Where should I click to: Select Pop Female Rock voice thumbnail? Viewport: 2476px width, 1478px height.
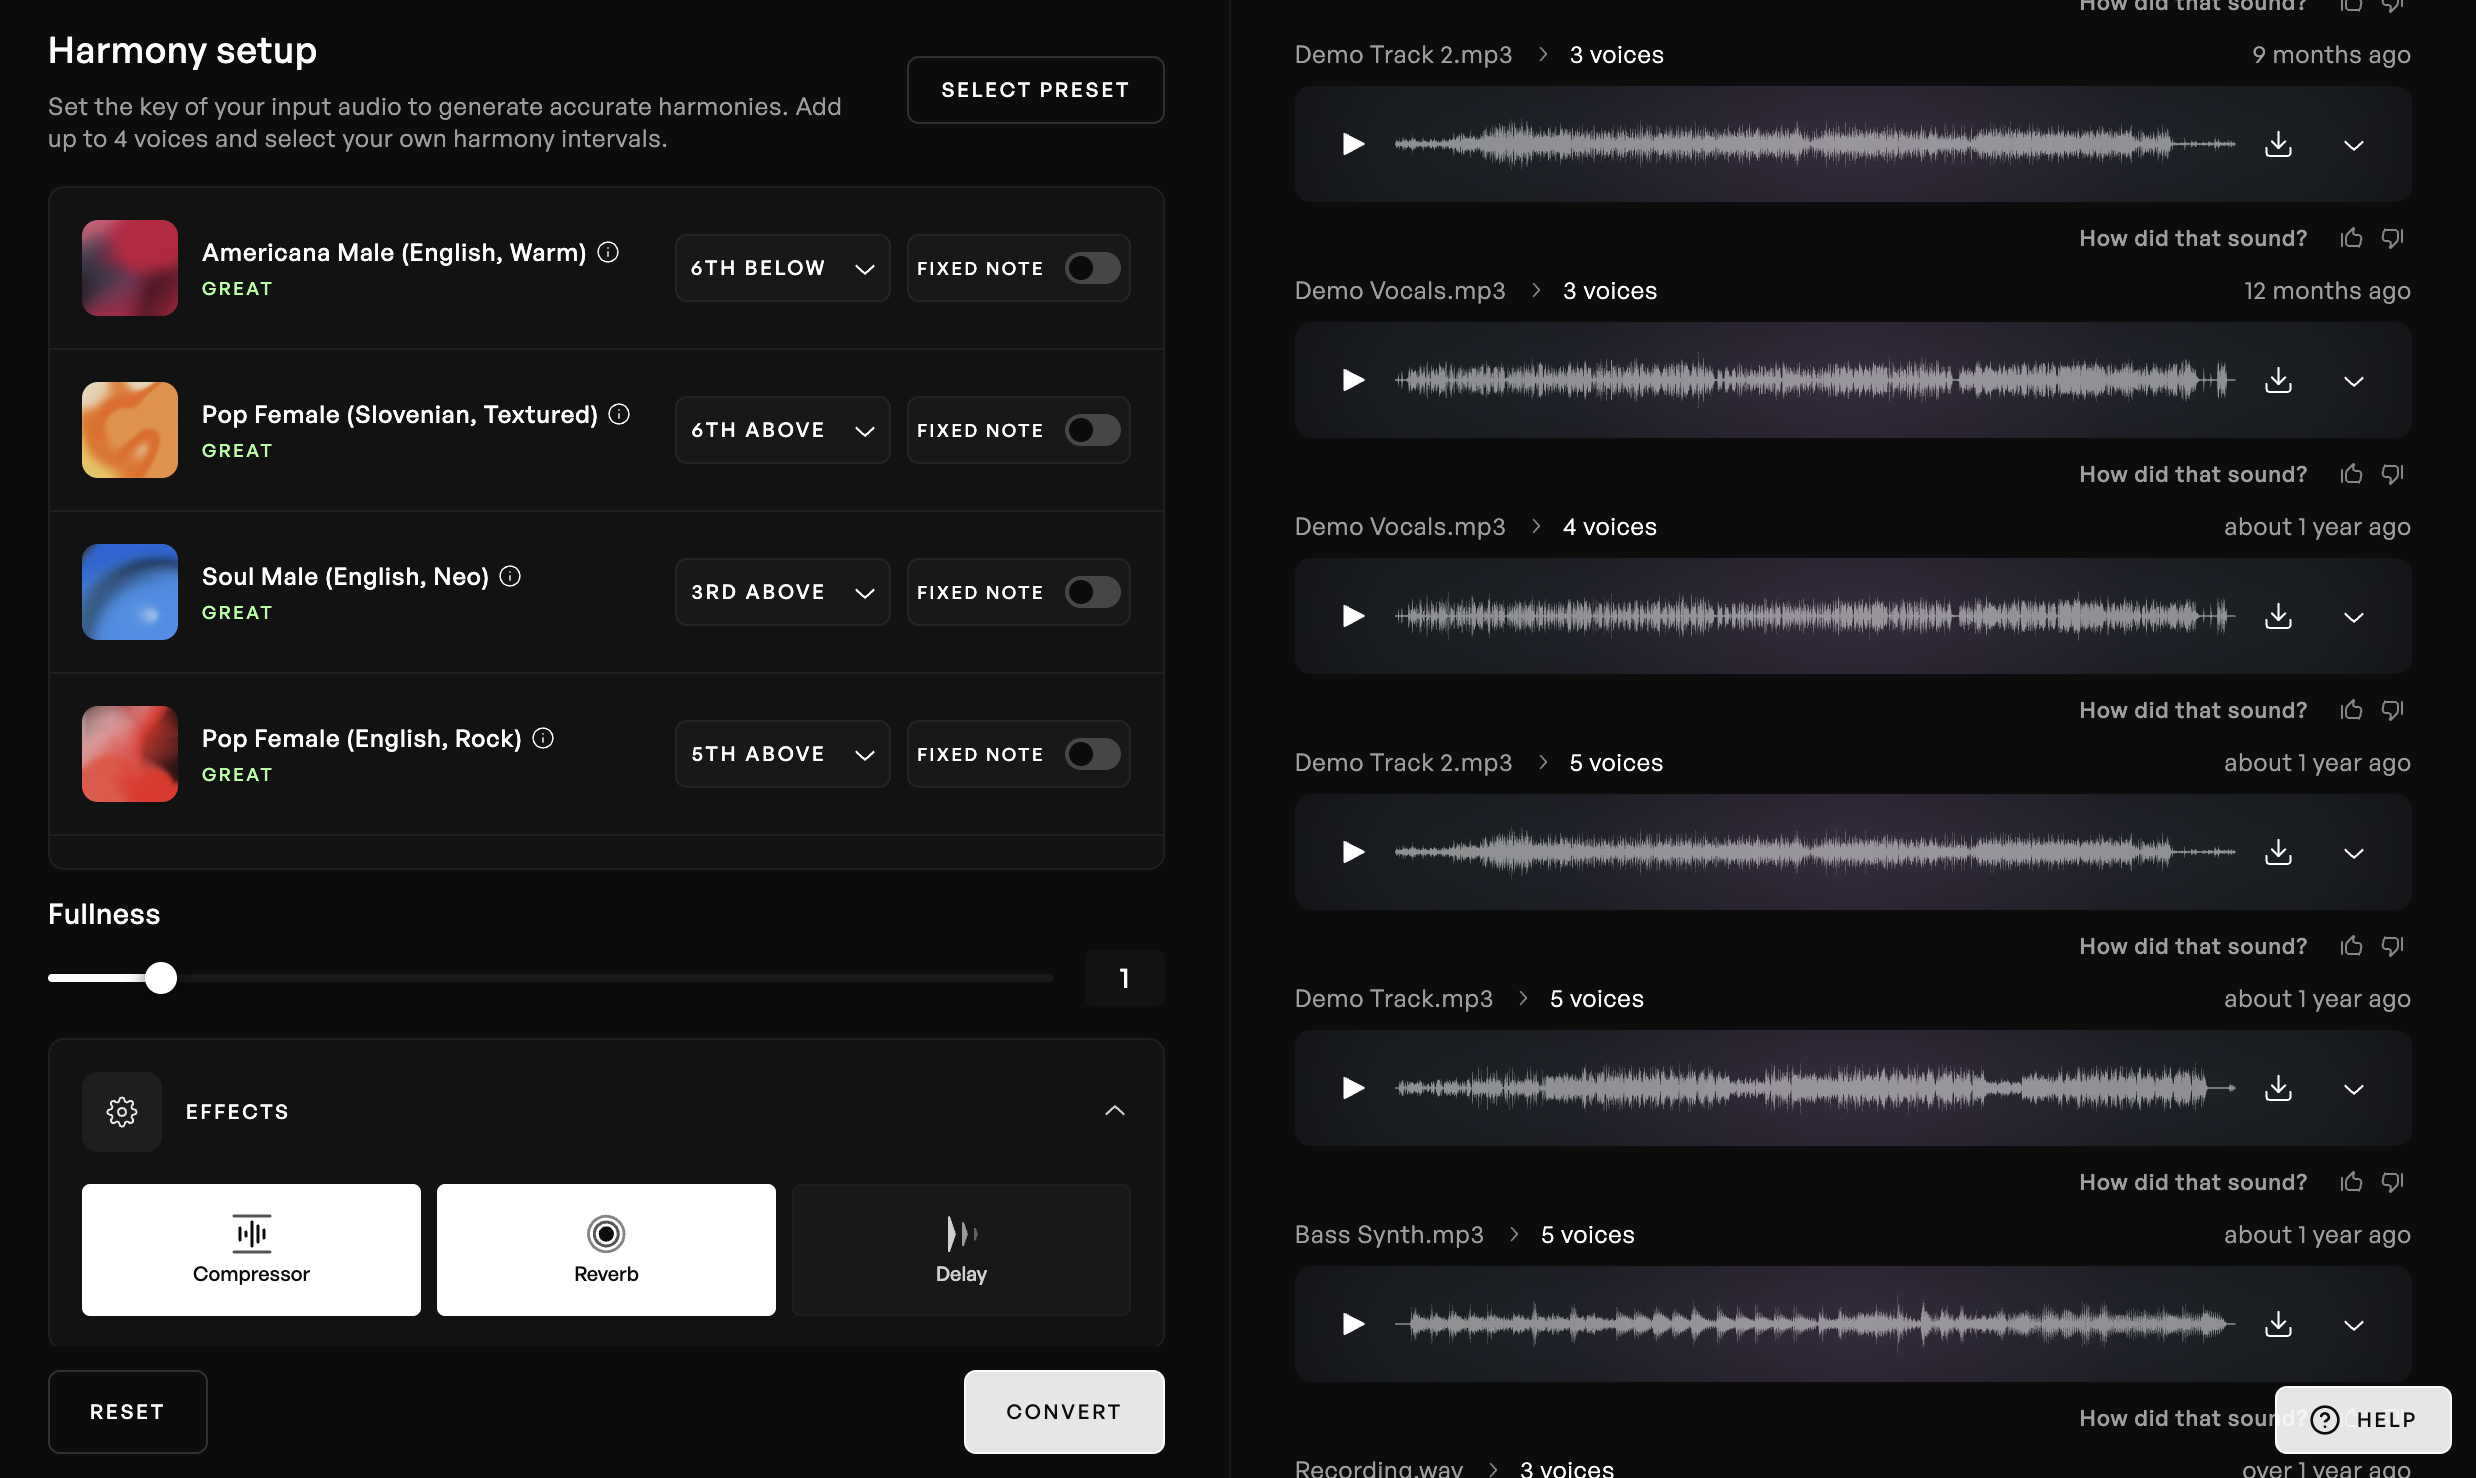pos(130,754)
